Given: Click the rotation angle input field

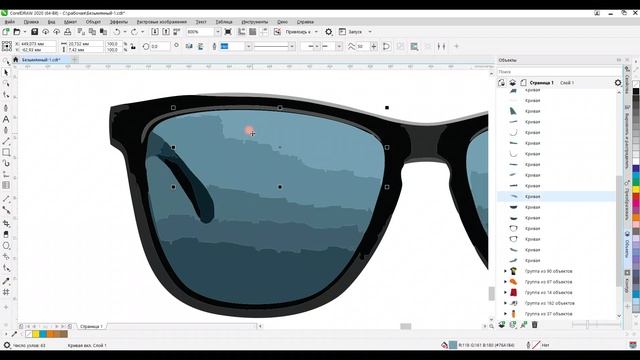Looking at the screenshot, I should point(159,47).
